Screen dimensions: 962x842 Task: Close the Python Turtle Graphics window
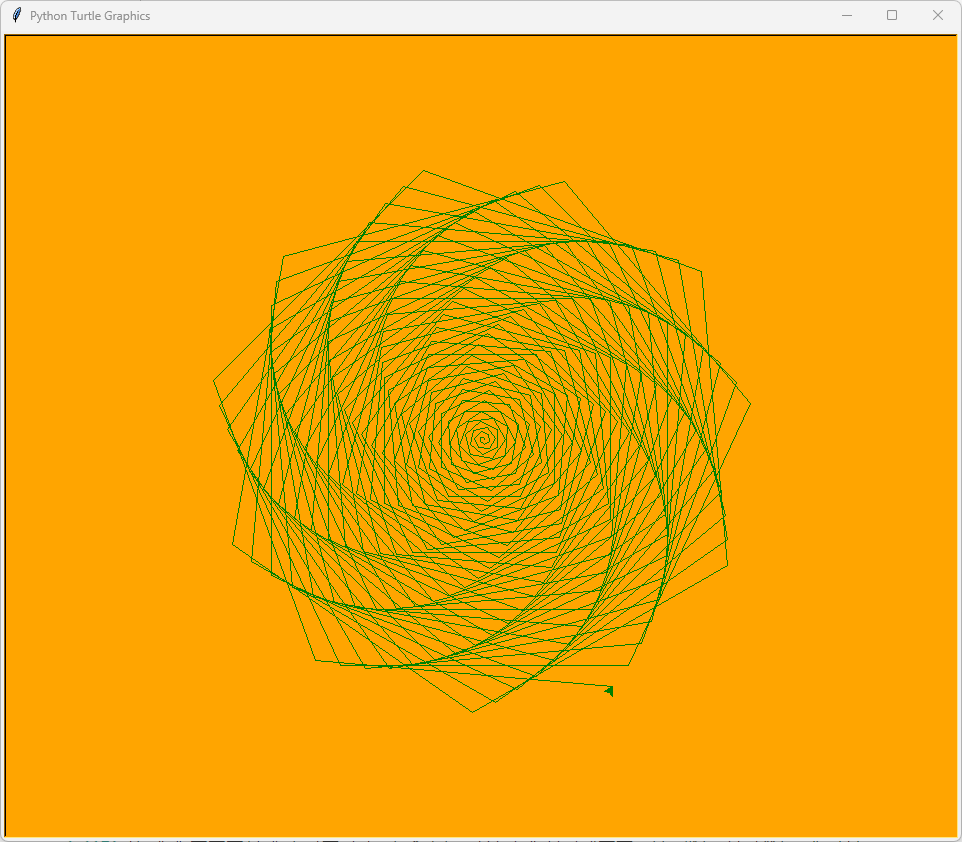pos(938,15)
